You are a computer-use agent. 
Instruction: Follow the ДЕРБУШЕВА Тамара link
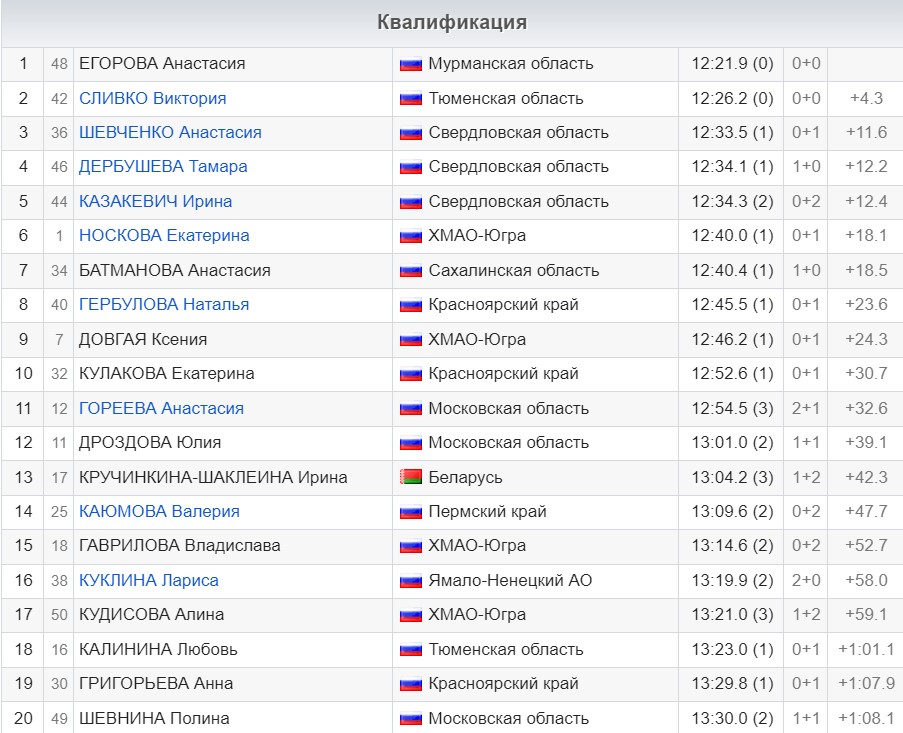163,166
